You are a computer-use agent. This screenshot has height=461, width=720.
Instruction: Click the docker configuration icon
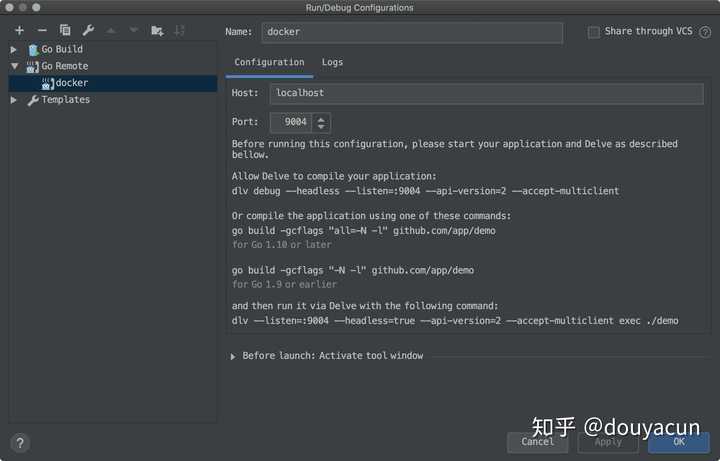click(47, 83)
